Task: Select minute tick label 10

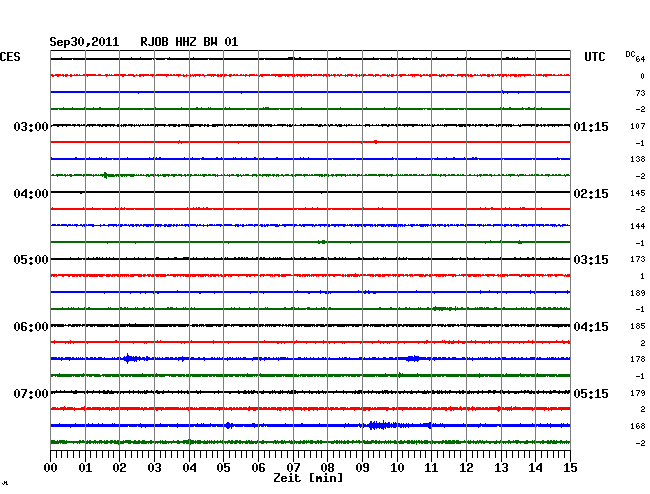Action: [x=397, y=468]
